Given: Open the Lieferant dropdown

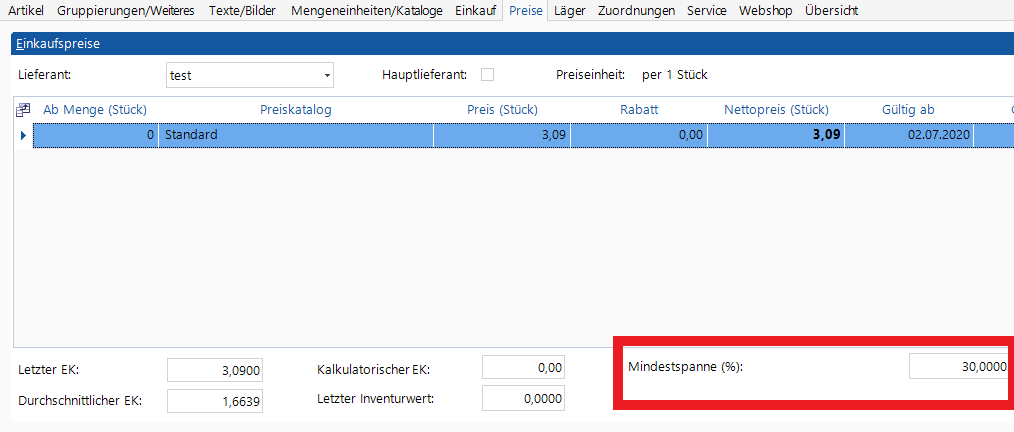Looking at the screenshot, I should pos(326,75).
